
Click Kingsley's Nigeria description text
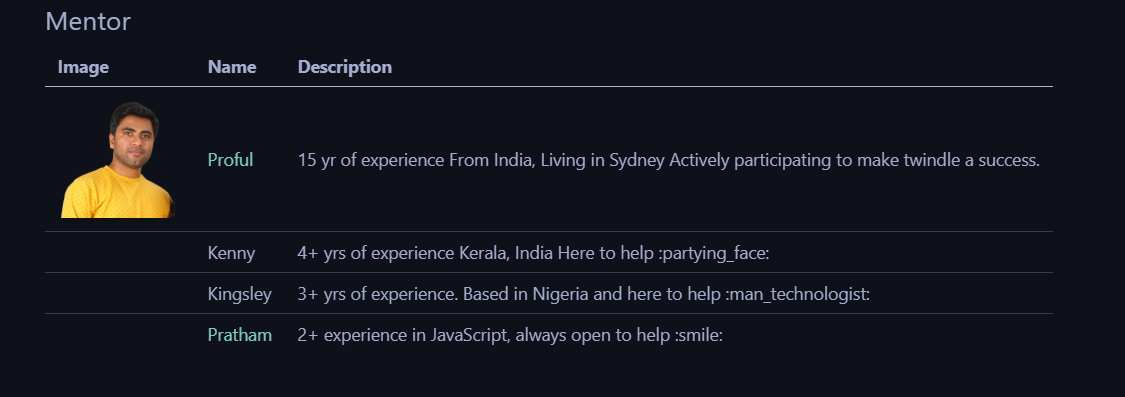tap(583, 294)
